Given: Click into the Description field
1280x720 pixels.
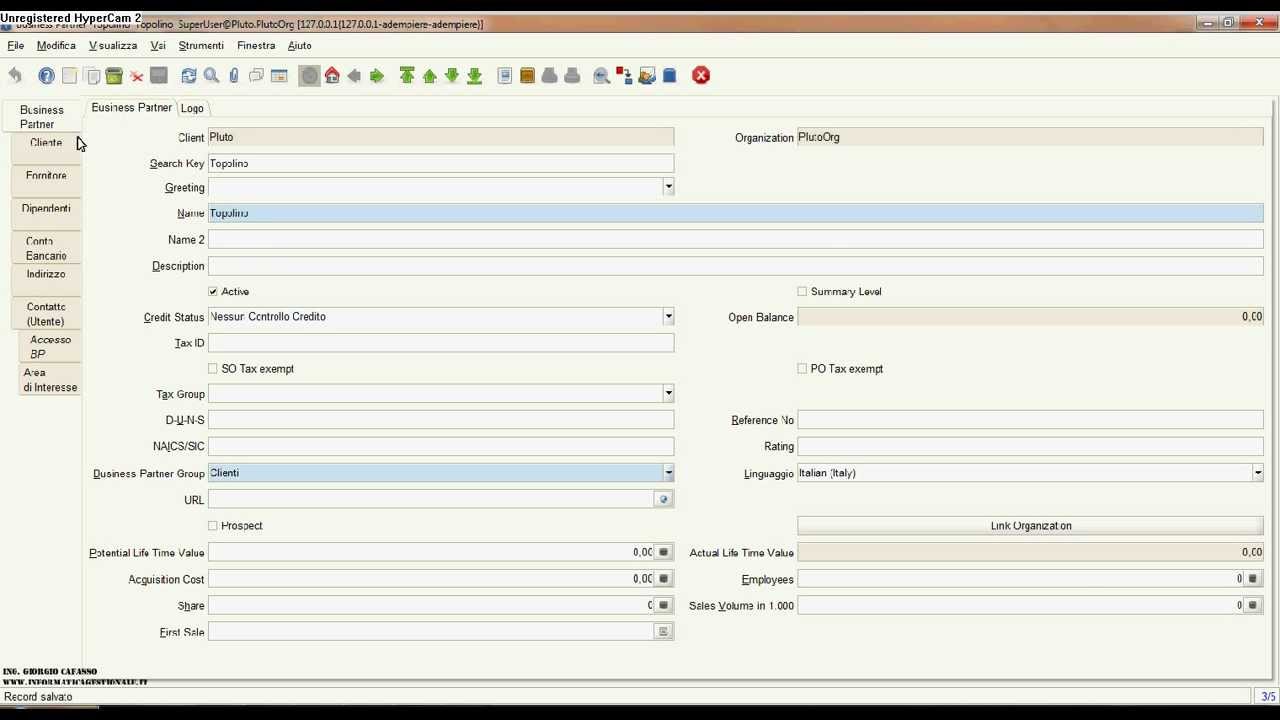Looking at the screenshot, I should tap(736, 266).
